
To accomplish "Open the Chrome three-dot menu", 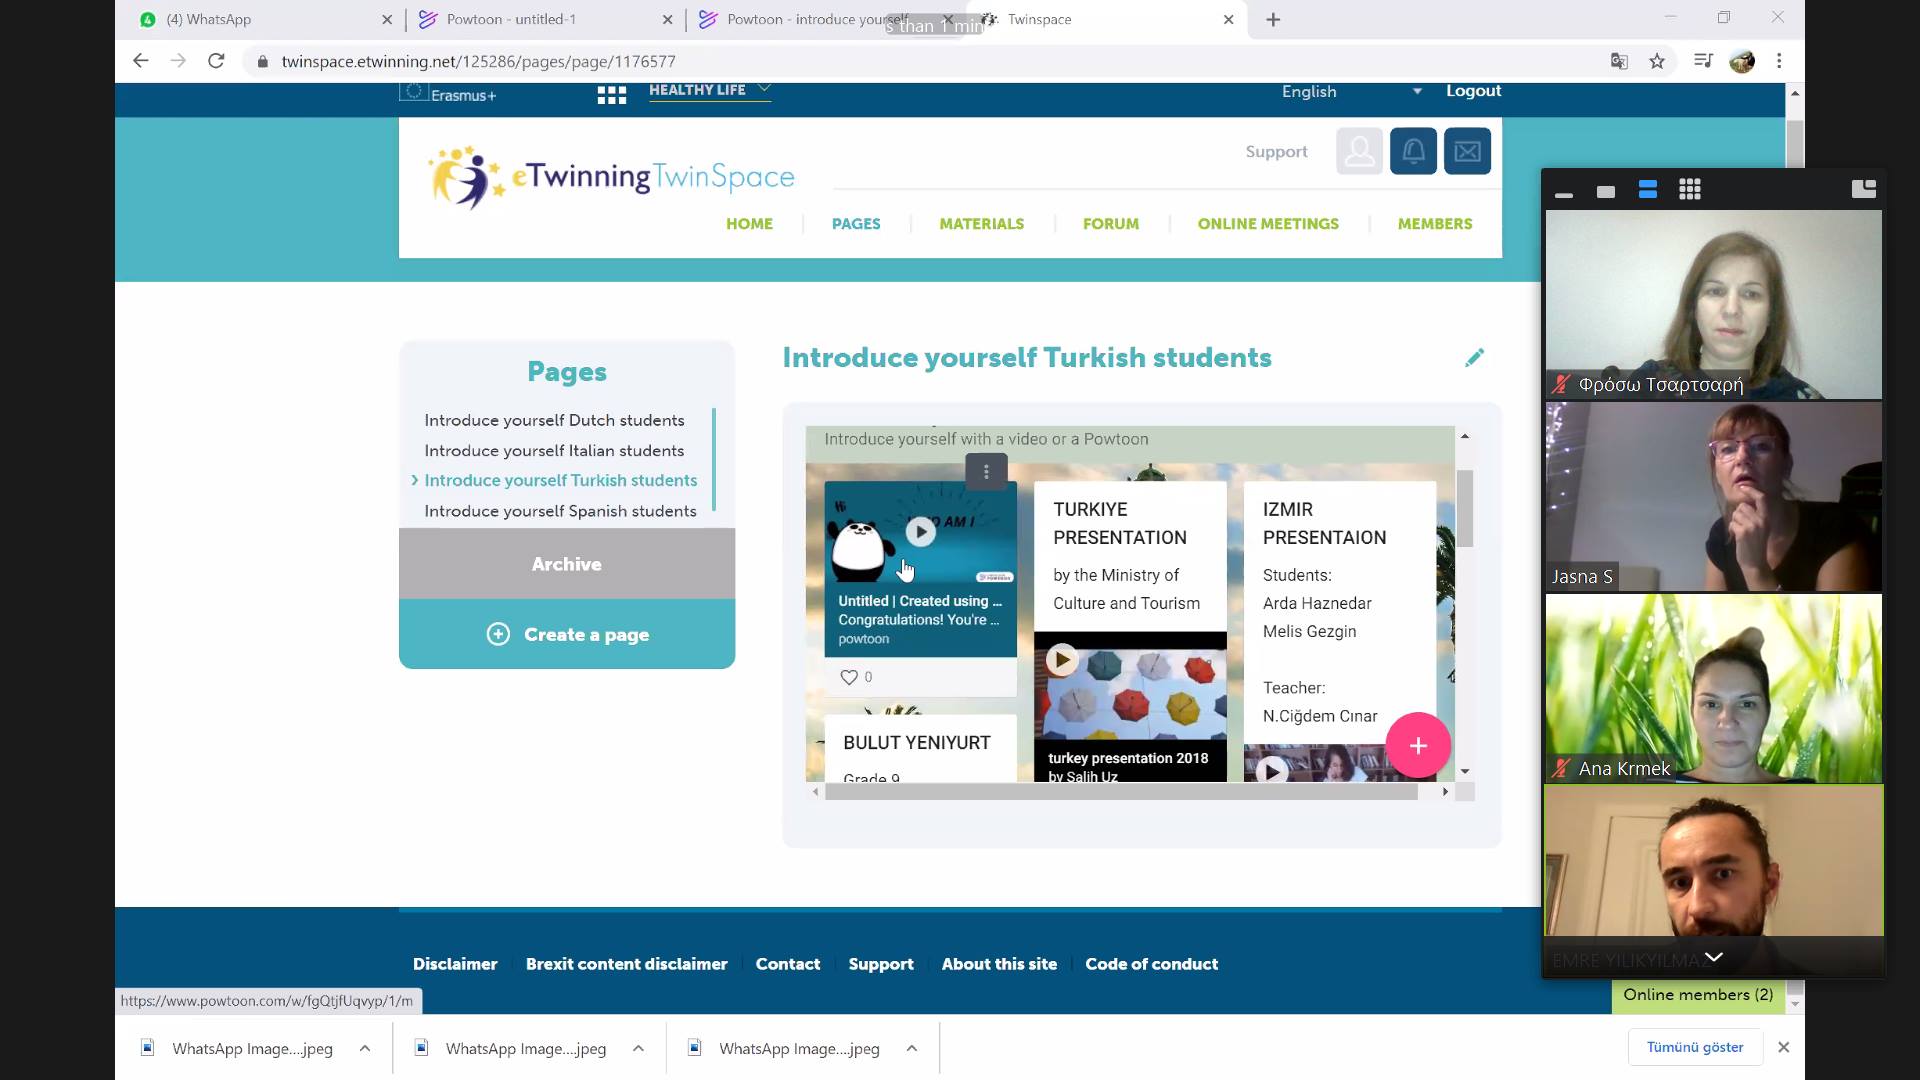I will tap(1779, 61).
